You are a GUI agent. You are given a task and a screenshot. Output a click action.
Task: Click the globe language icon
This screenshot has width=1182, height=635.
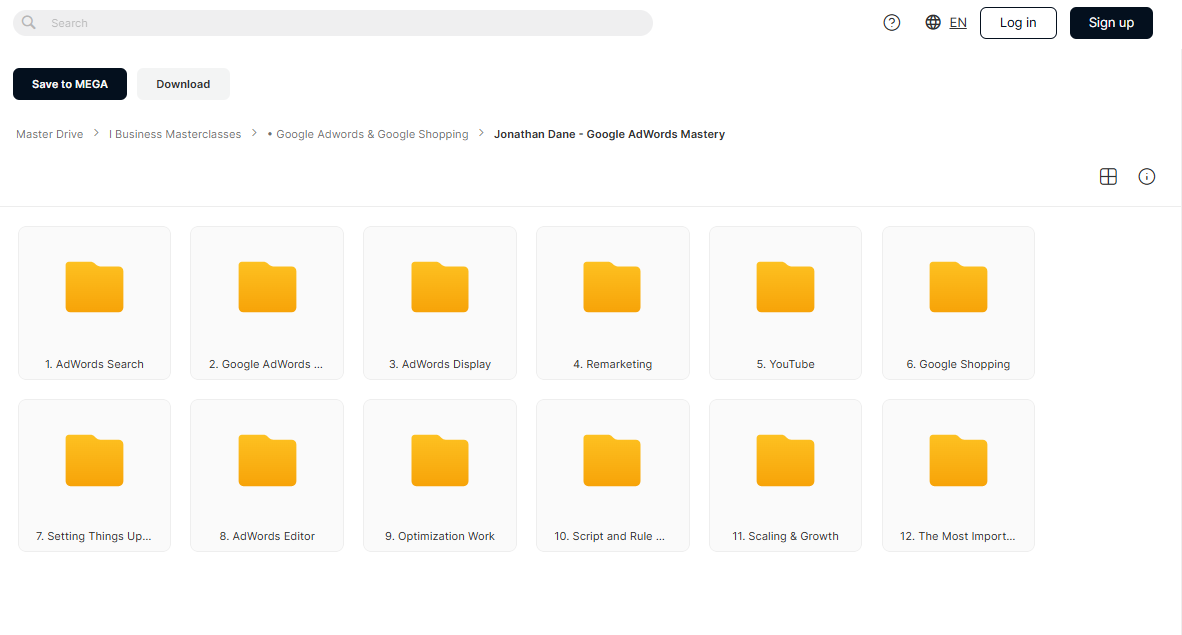[933, 23]
